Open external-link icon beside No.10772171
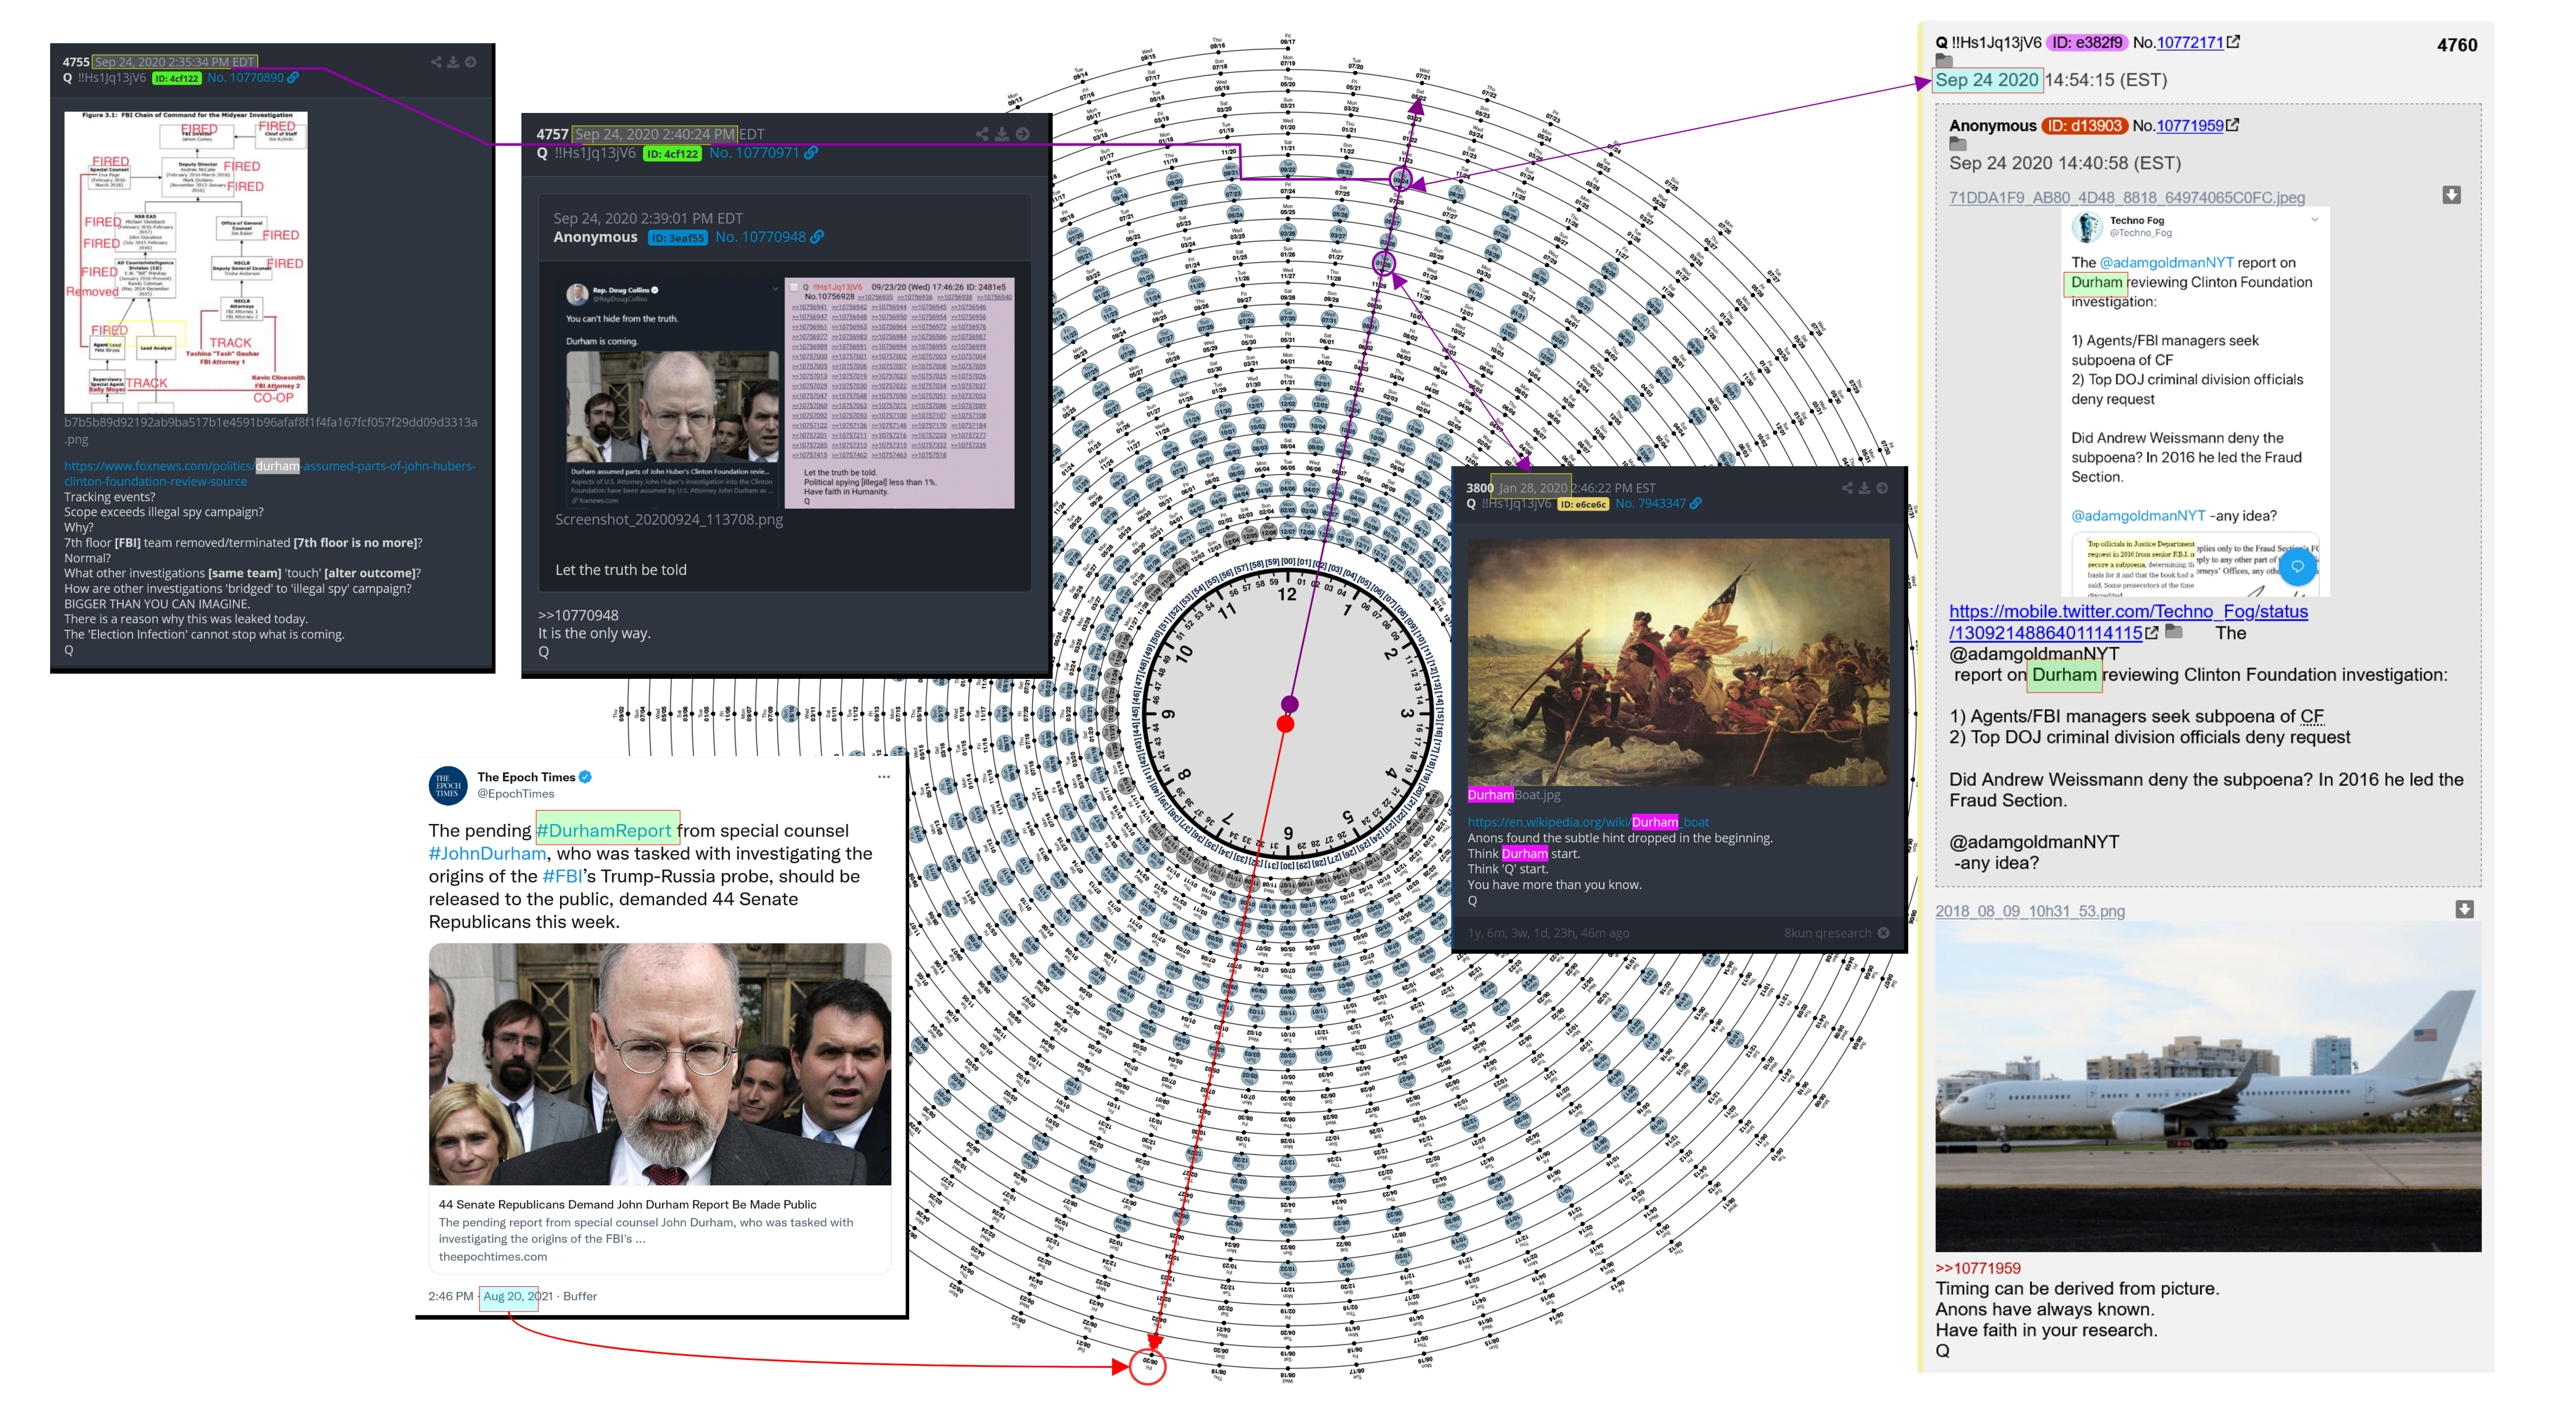 click(2234, 42)
